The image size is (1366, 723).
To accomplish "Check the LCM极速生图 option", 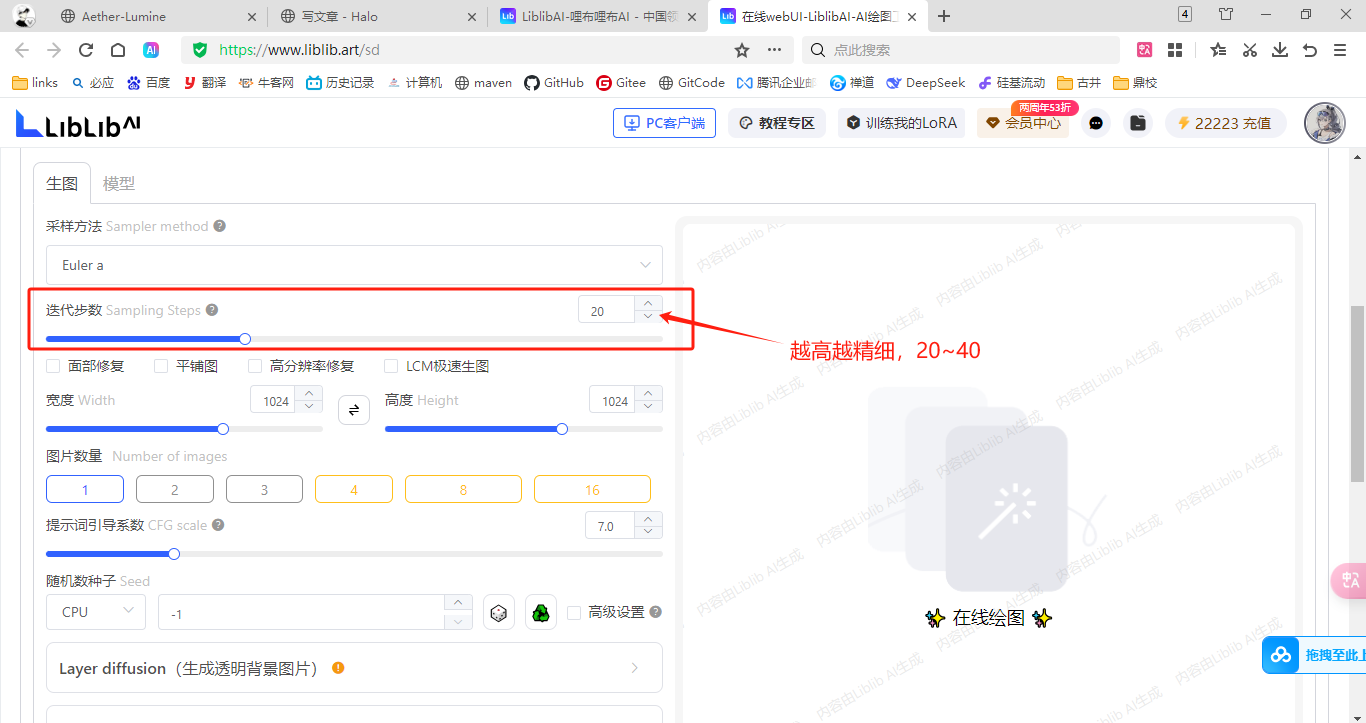I will [x=391, y=366].
